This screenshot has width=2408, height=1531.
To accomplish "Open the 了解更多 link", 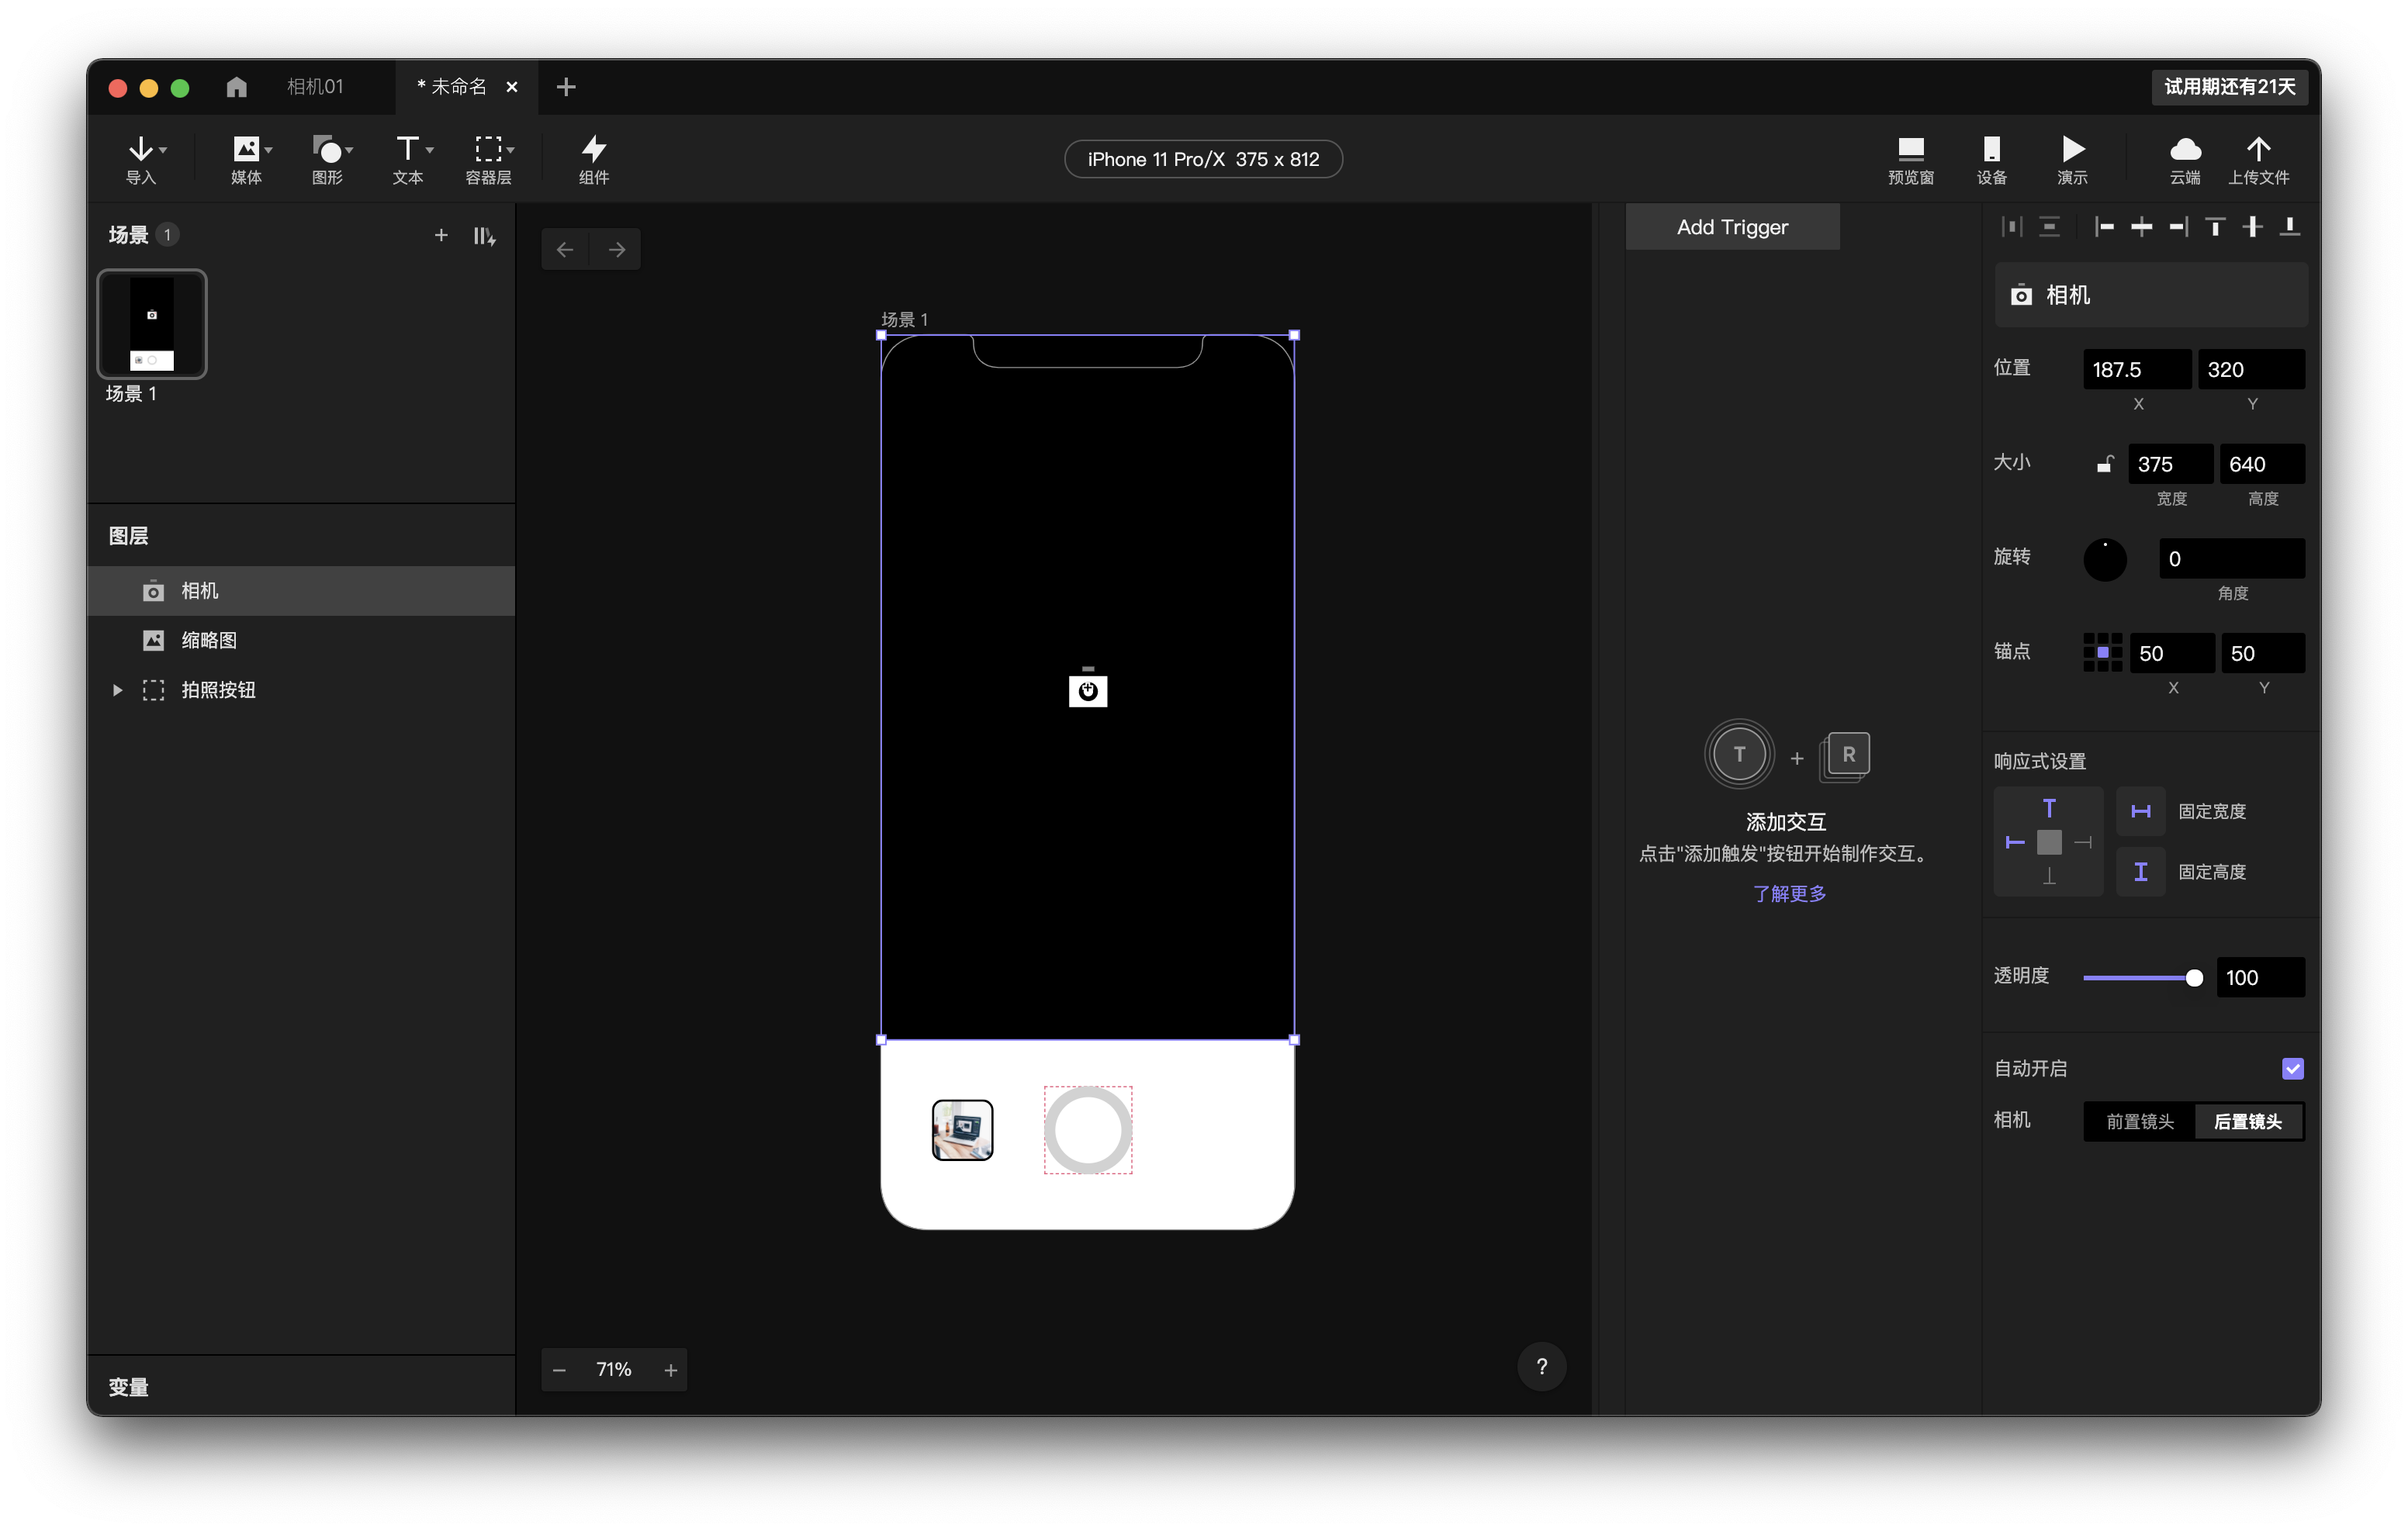I will pyautogui.click(x=1789, y=893).
